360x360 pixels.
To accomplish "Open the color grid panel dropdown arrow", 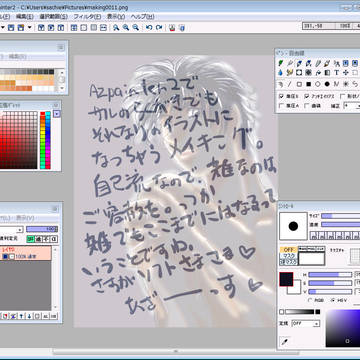I will 57,114.
